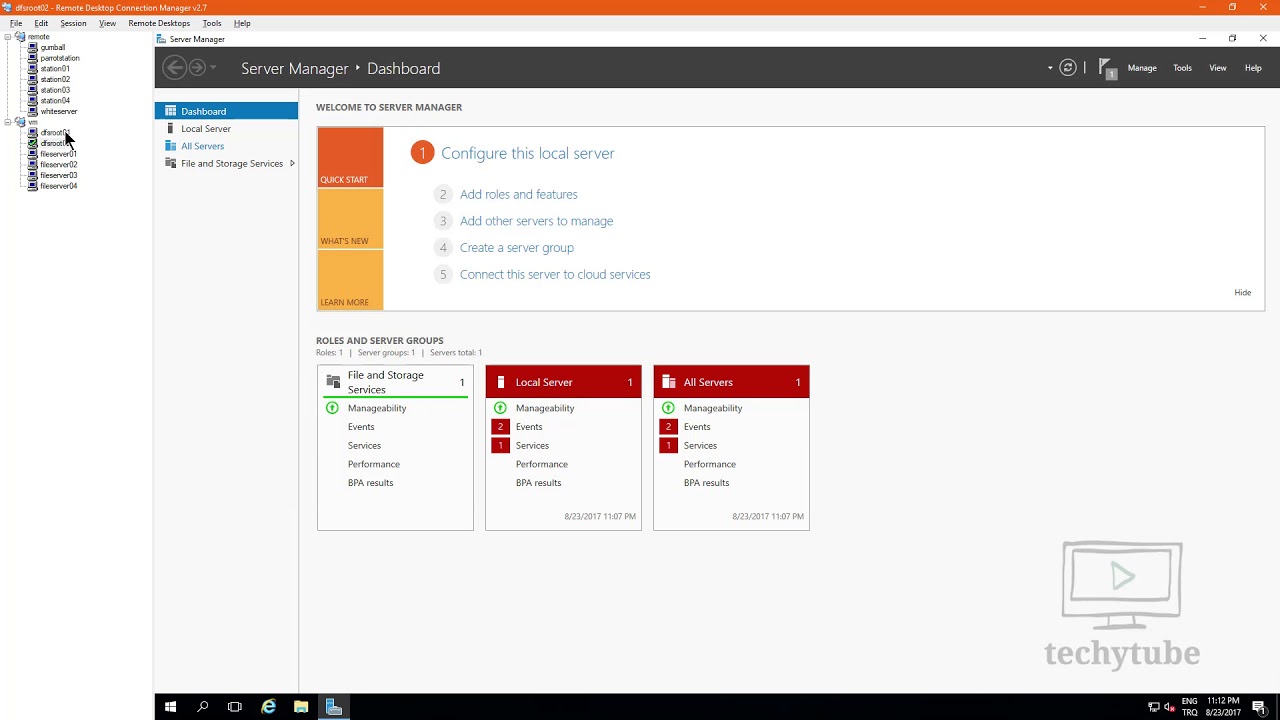Open Services in the File and Storage Services tile
1280x720 pixels.
[364, 445]
